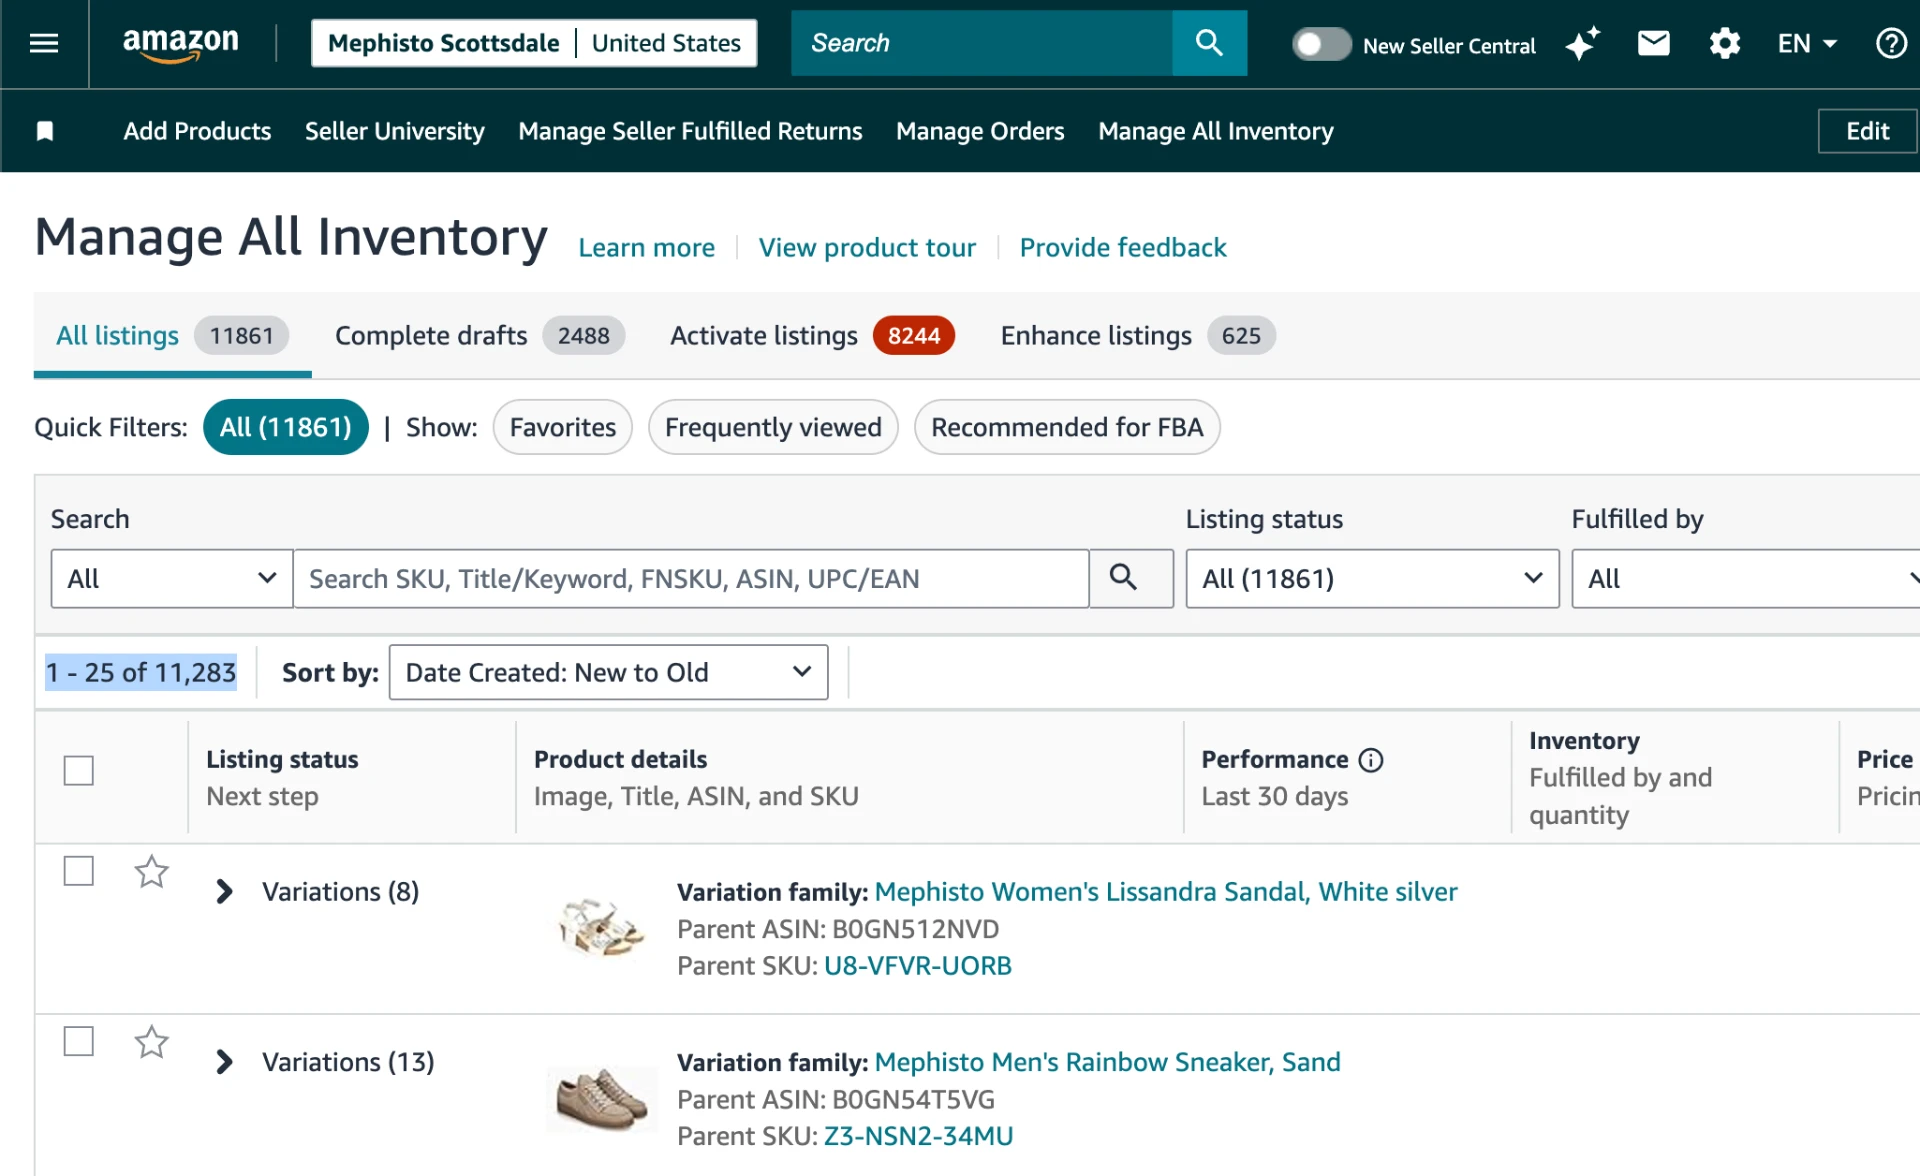Favorite the Lissandra Sandal listing star
The image size is (1920, 1176).
(151, 872)
